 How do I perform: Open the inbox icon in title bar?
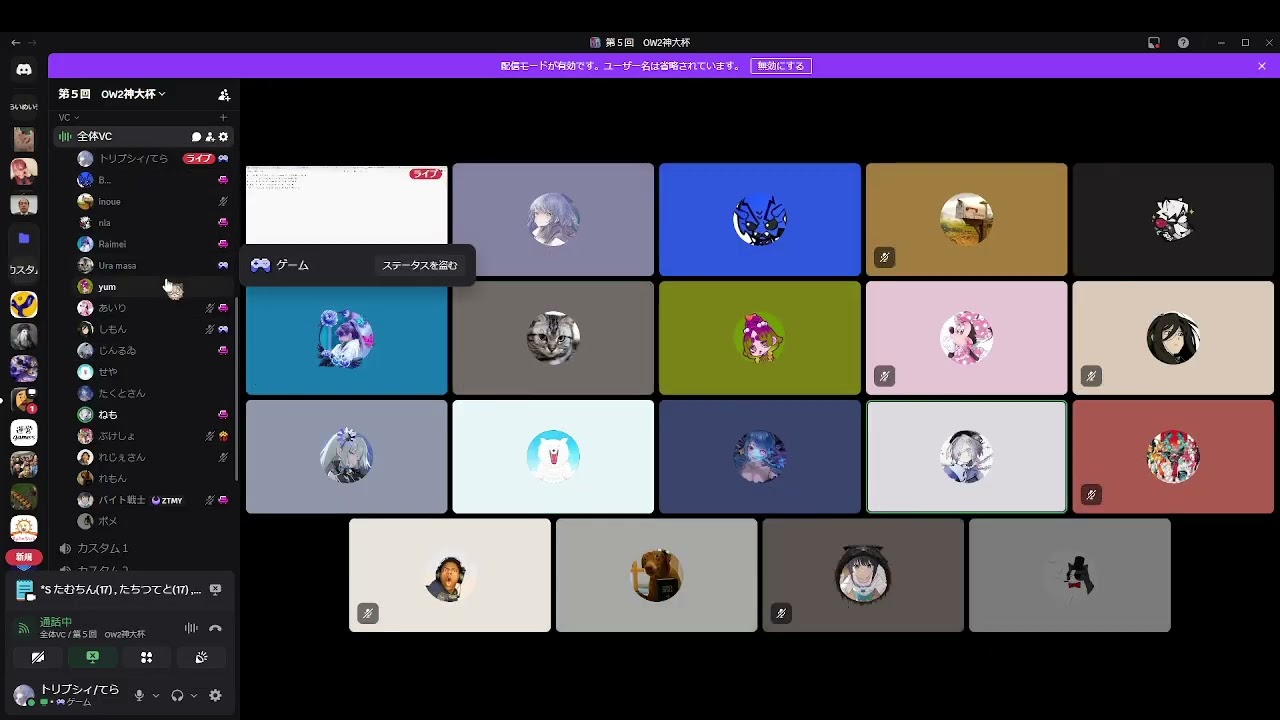click(1154, 43)
